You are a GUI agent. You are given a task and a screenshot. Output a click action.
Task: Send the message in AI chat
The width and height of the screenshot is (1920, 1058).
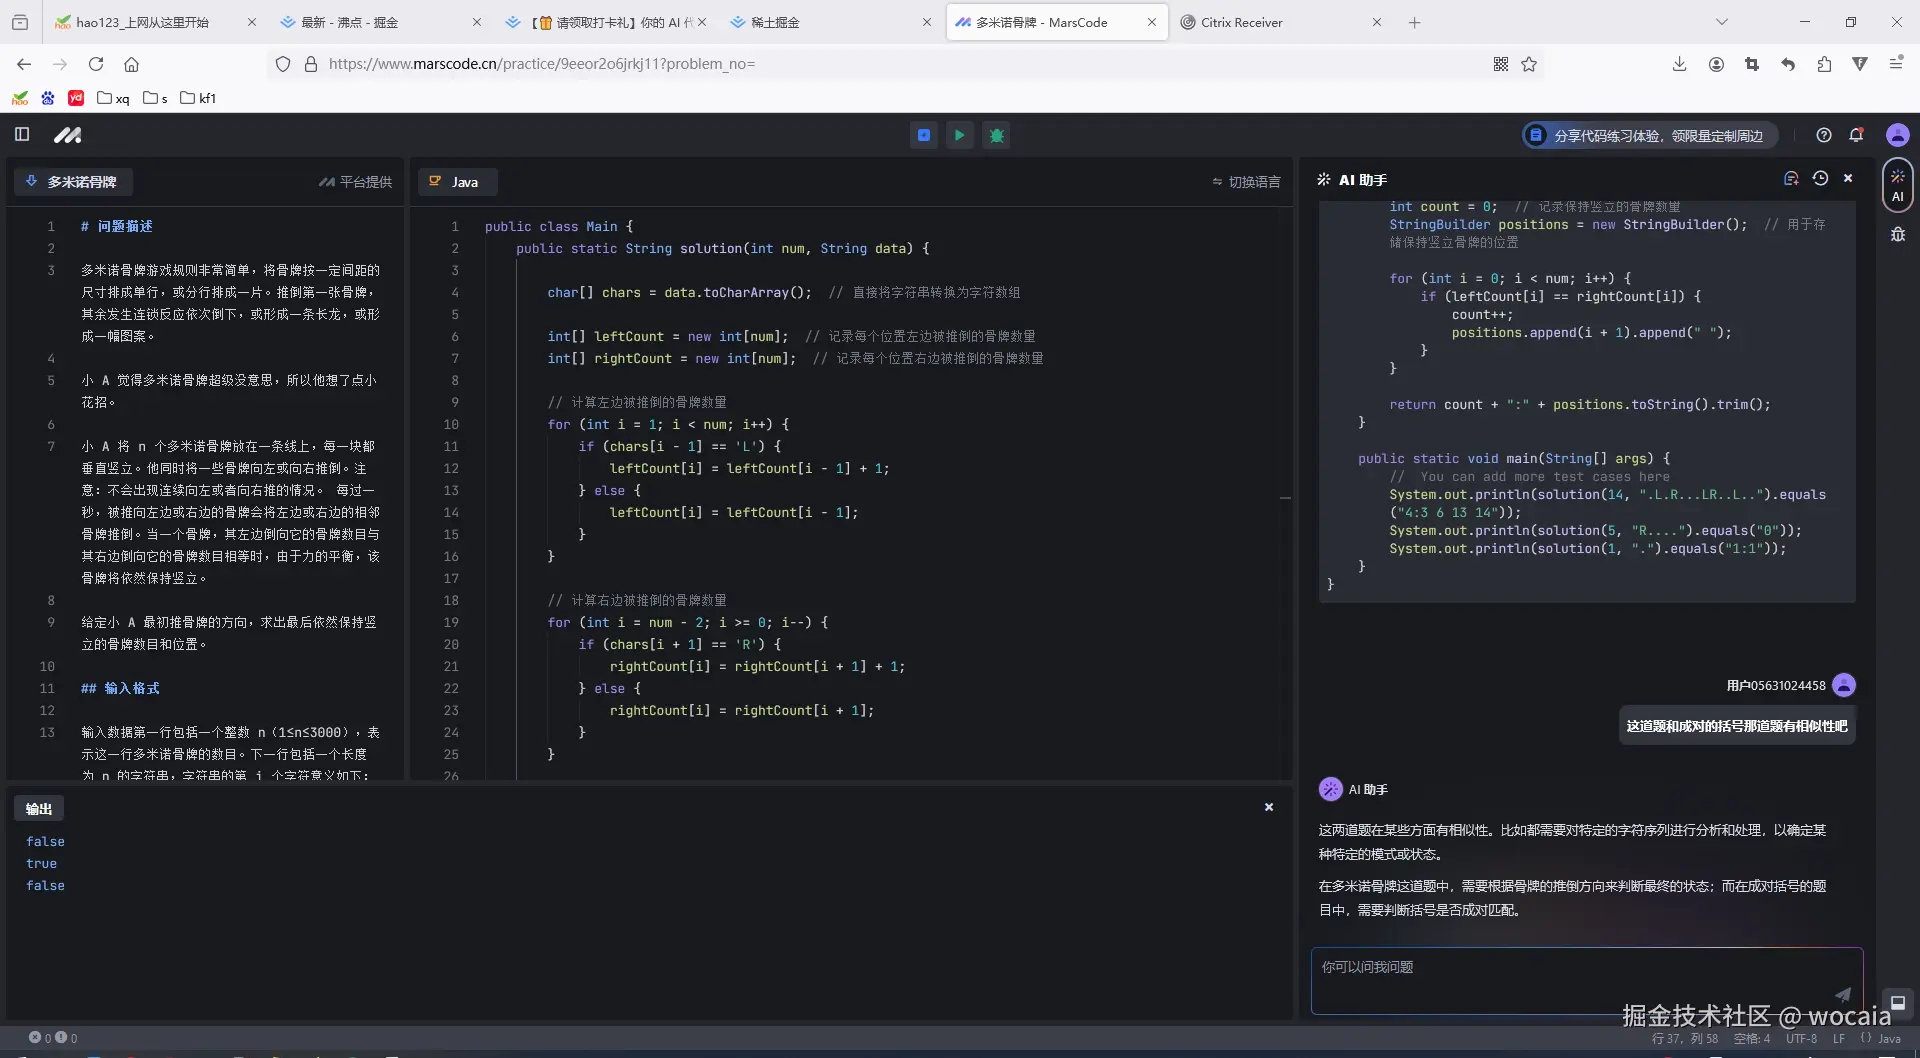[1842, 994]
